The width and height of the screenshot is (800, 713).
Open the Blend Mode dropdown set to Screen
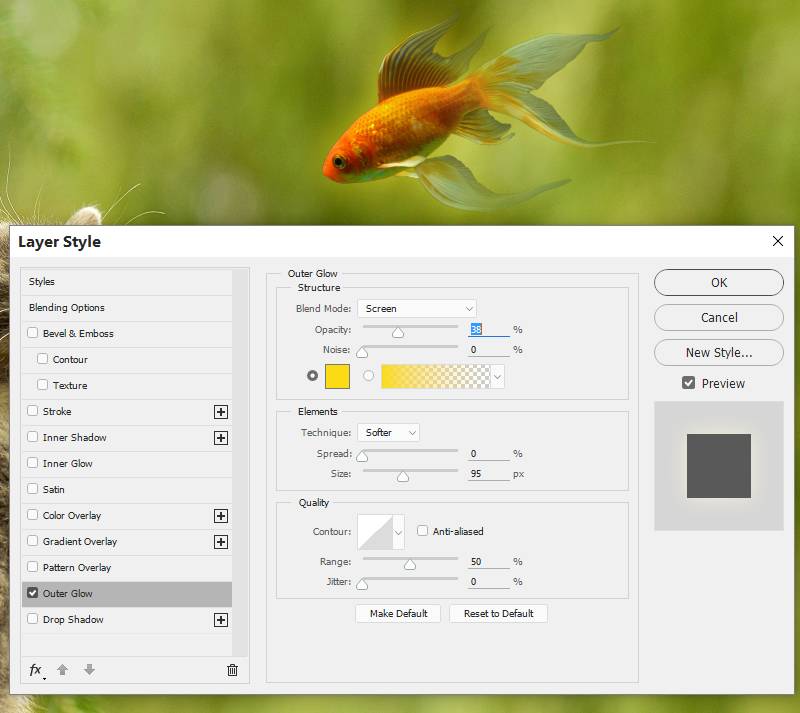pos(417,309)
